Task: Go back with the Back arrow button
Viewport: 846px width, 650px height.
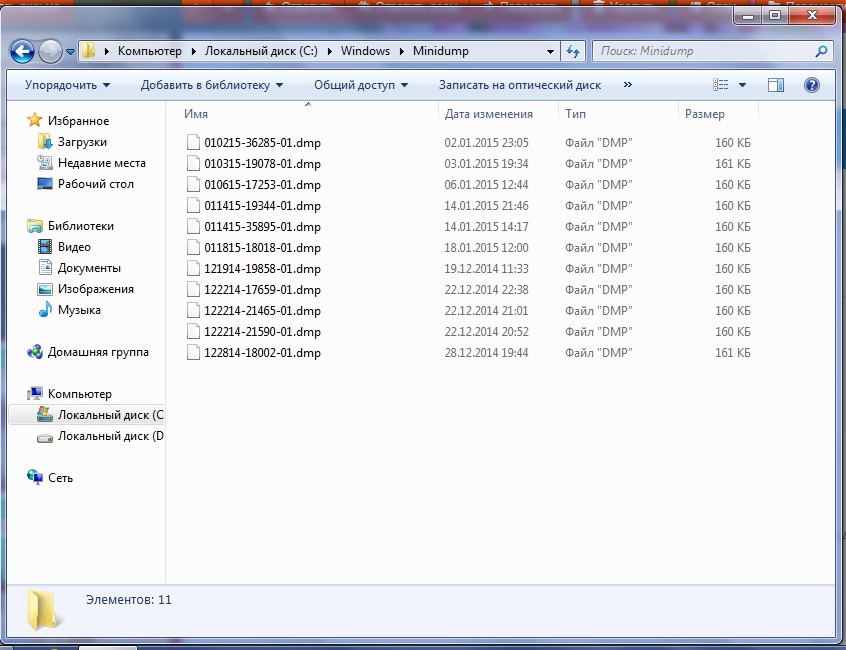Action: (22, 52)
